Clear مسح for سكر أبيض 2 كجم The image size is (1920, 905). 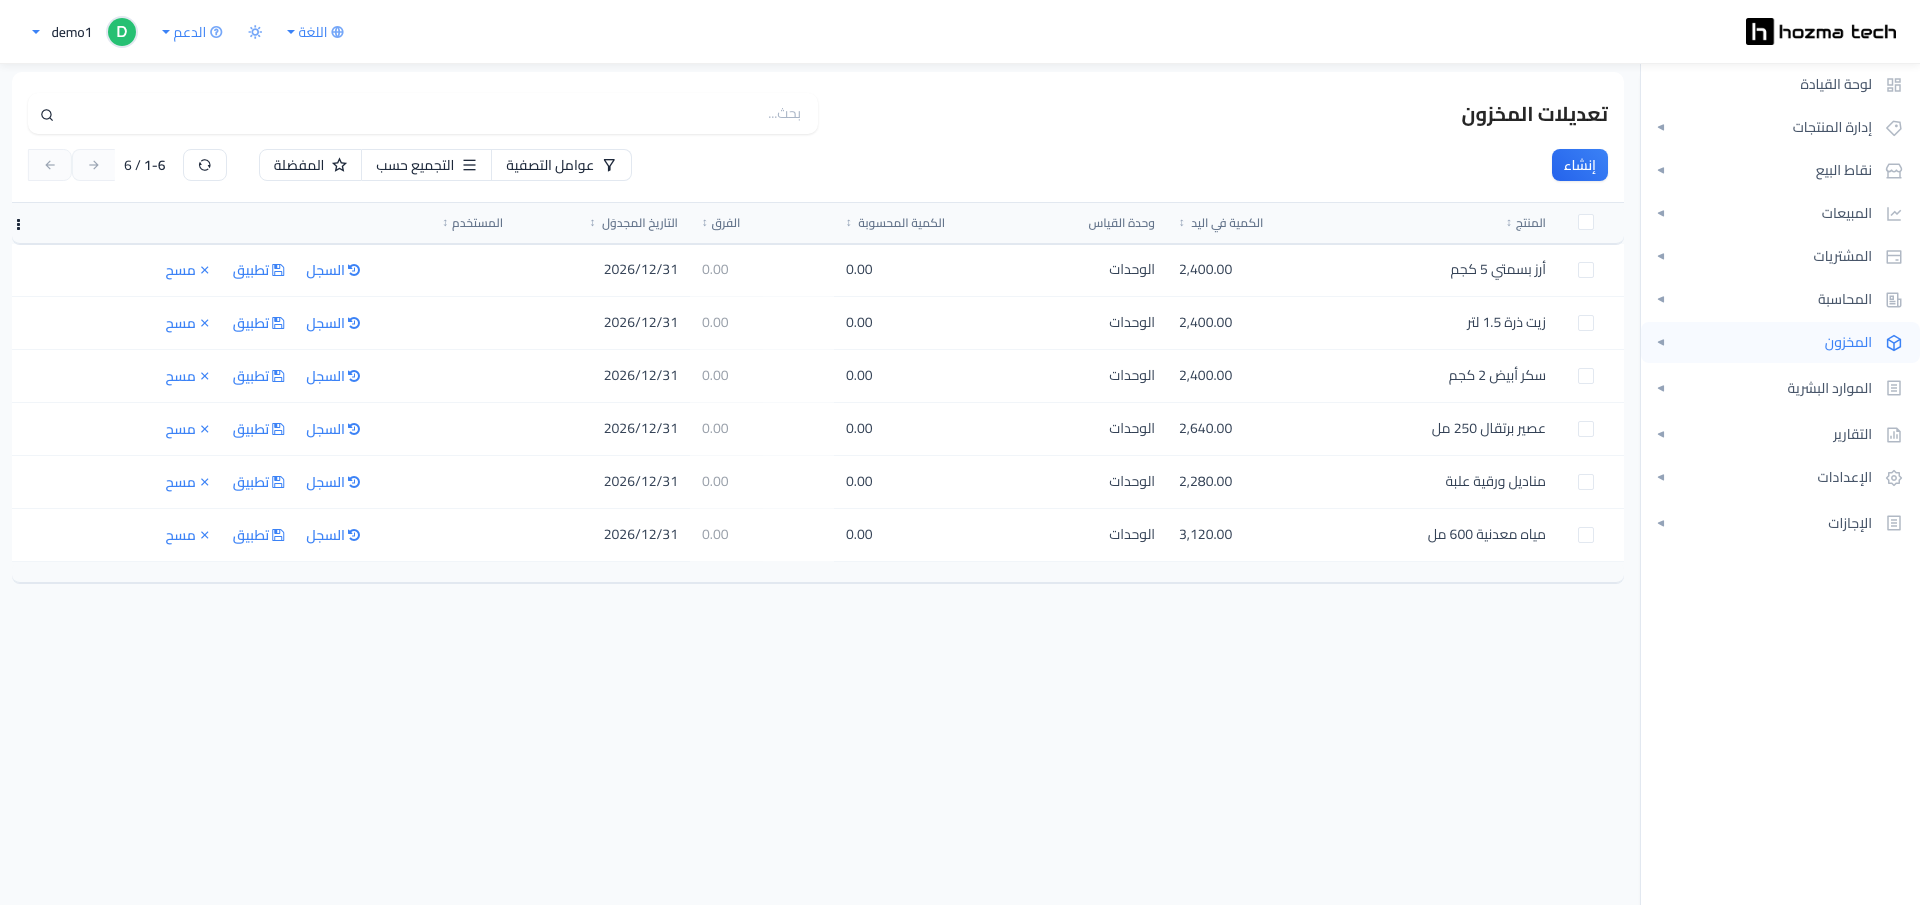(x=187, y=376)
